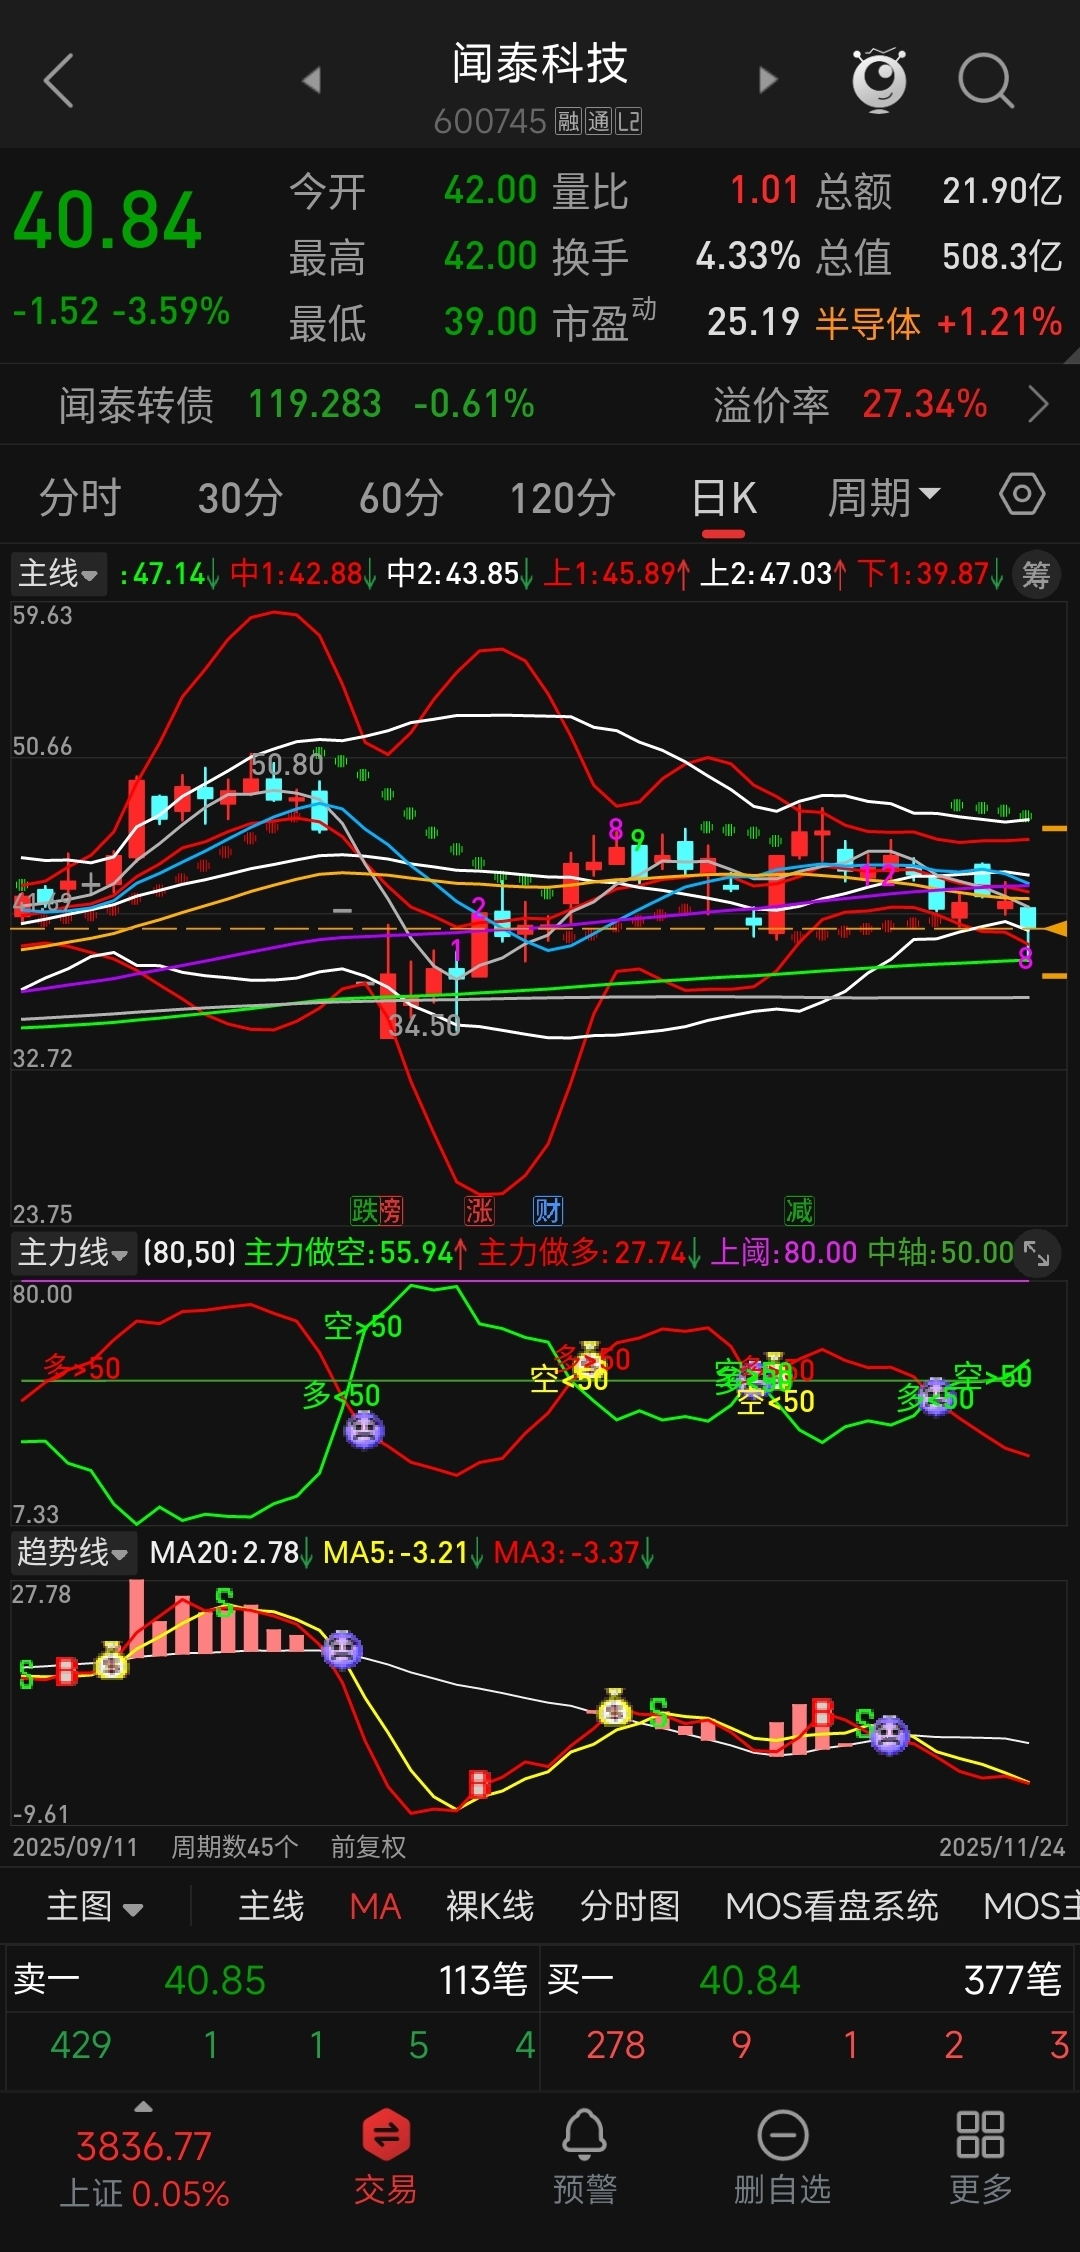
Task: Open the 趋势线 indicator dropdown
Action: [x=73, y=1552]
